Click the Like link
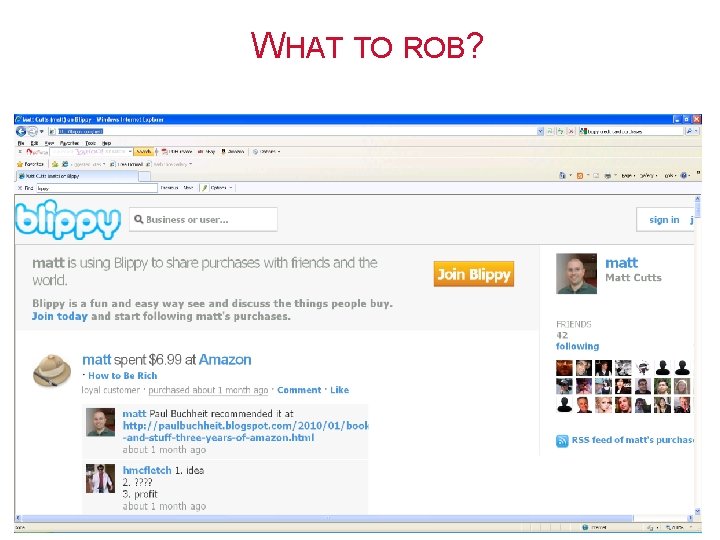The height and width of the screenshot is (540, 720). 339,390
